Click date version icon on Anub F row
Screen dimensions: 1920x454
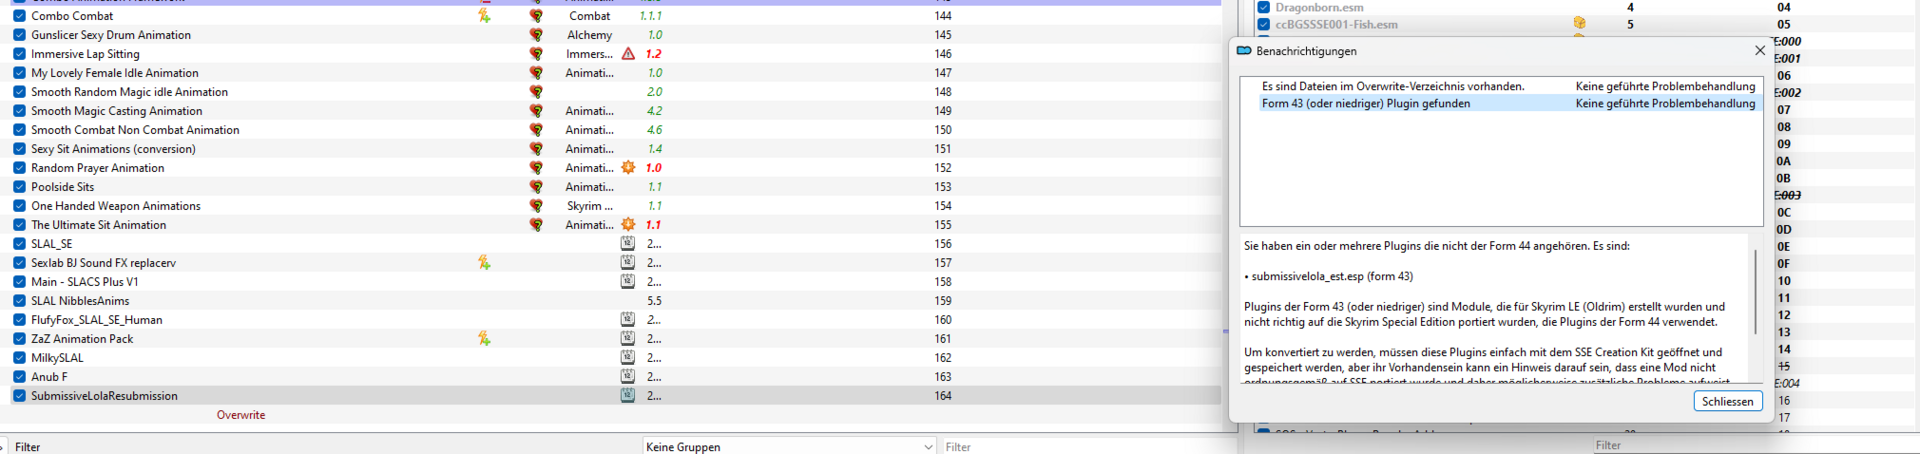pyautogui.click(x=628, y=377)
